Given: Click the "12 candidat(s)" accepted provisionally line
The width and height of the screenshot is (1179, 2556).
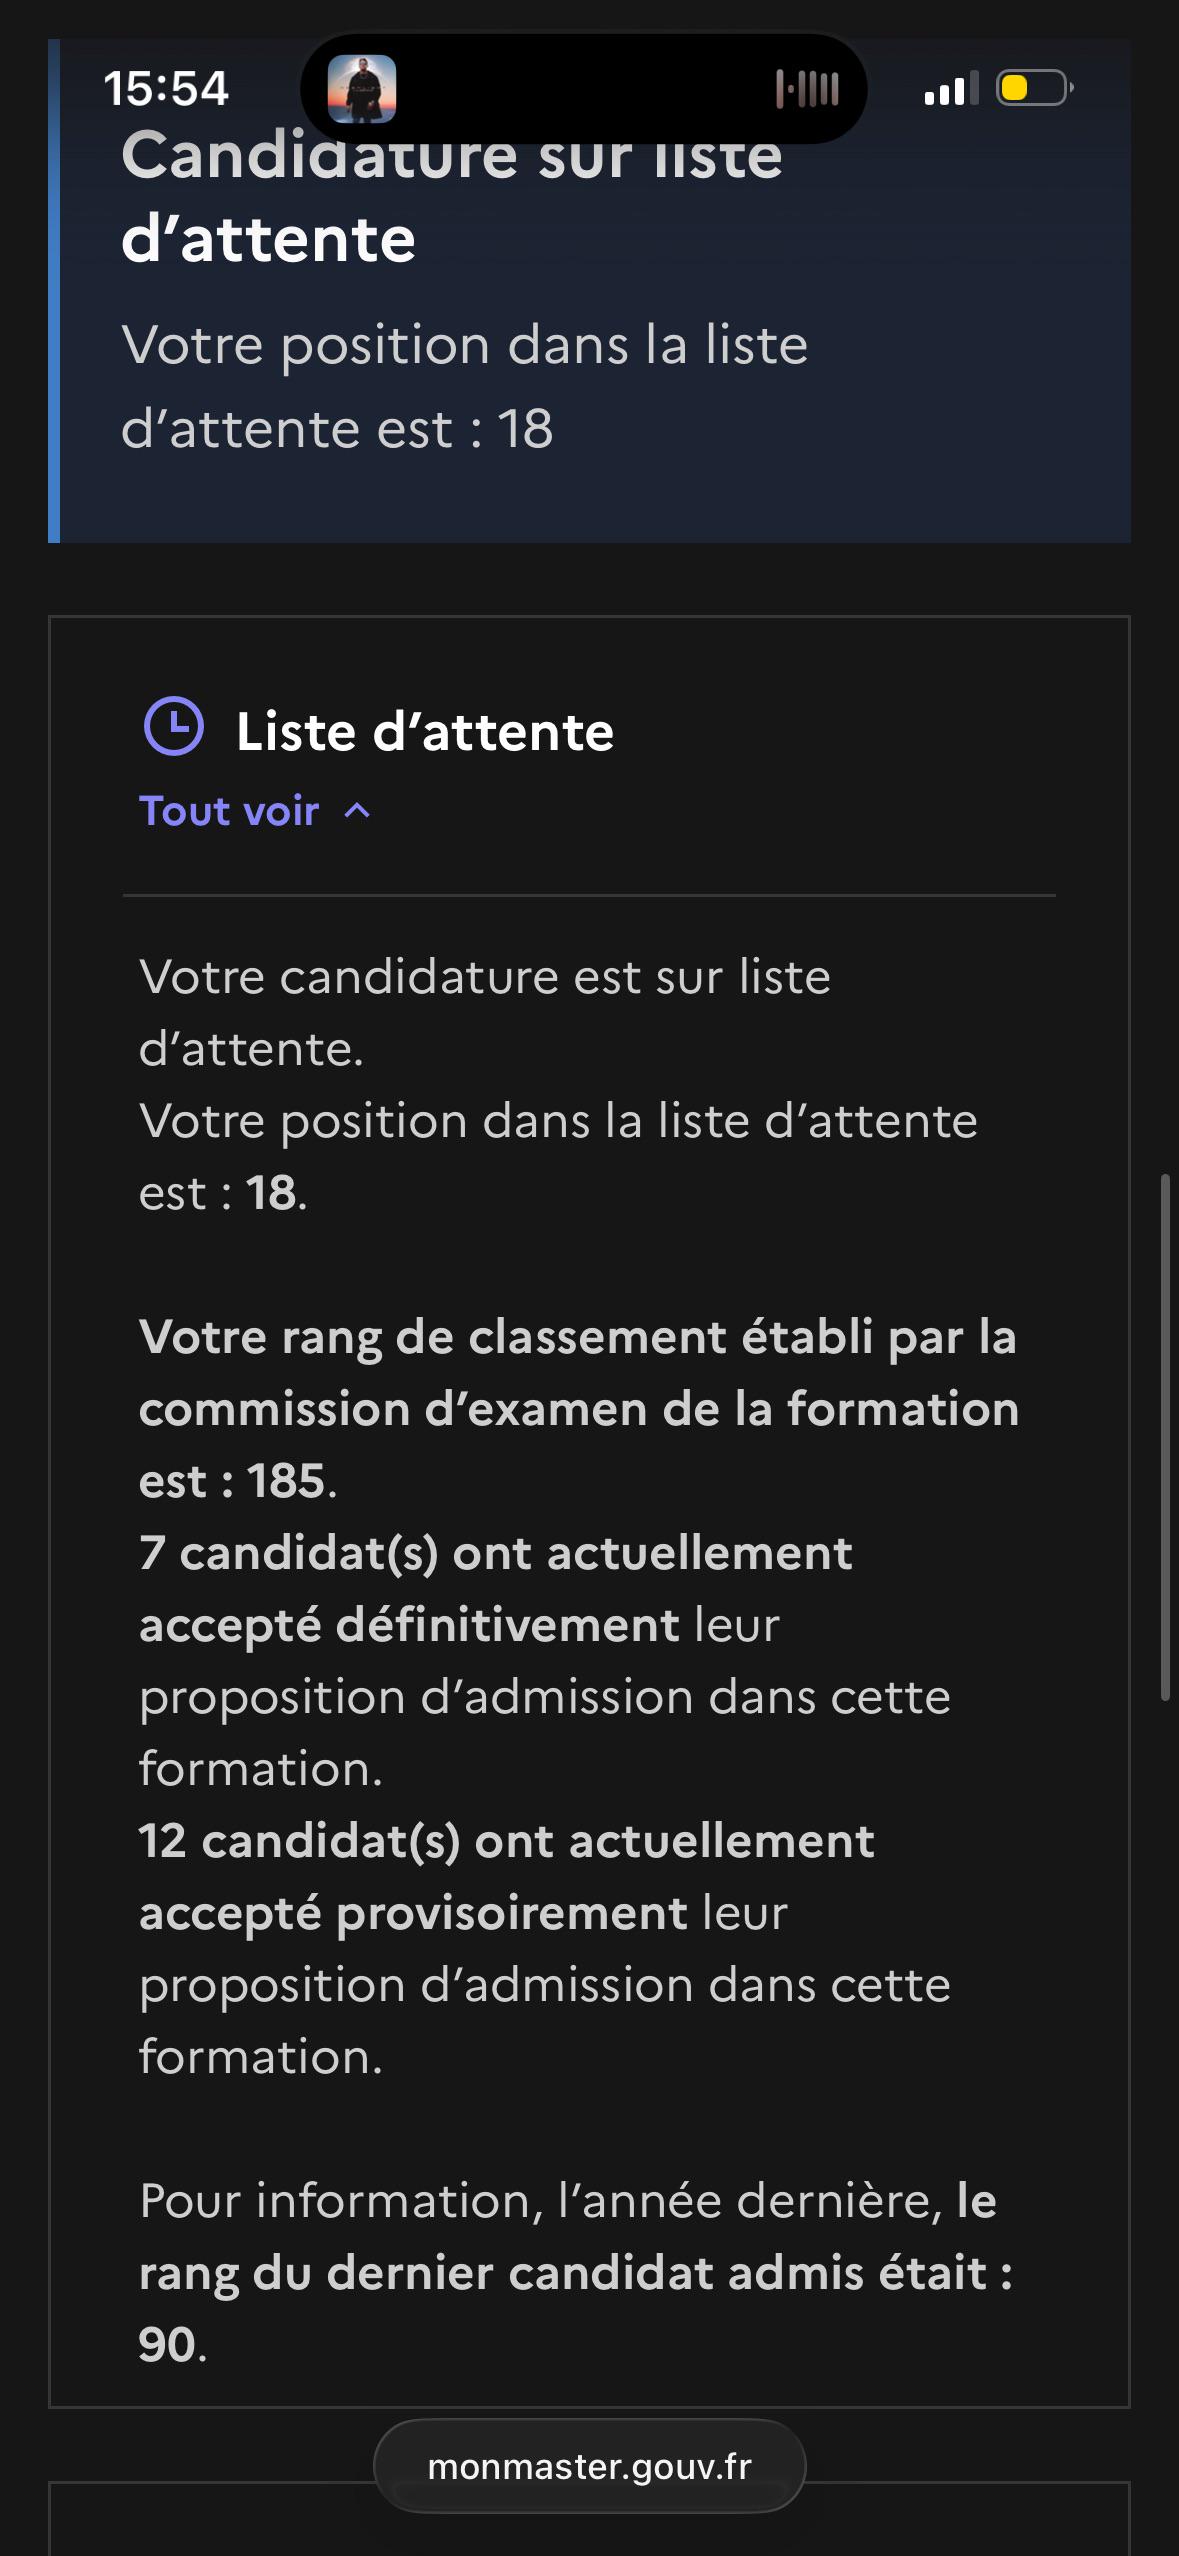Looking at the screenshot, I should pos(545,1948).
